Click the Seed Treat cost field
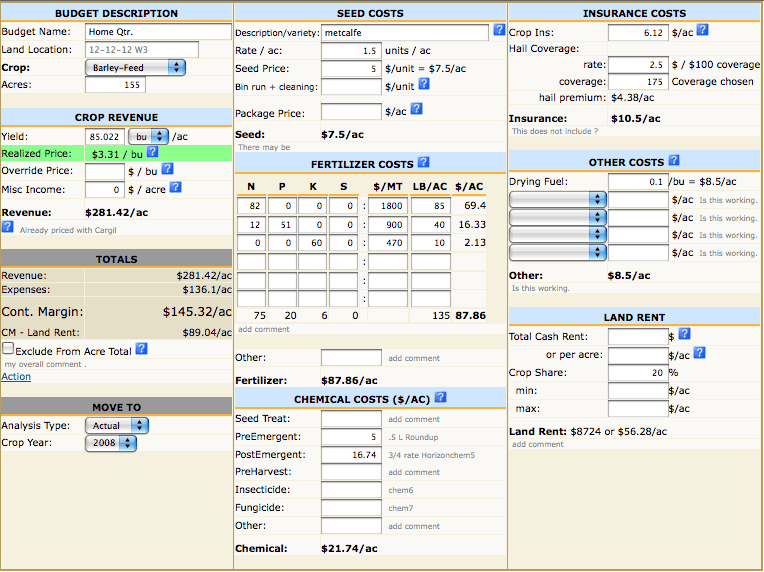This screenshot has width=764, height=572. pyautogui.click(x=351, y=419)
